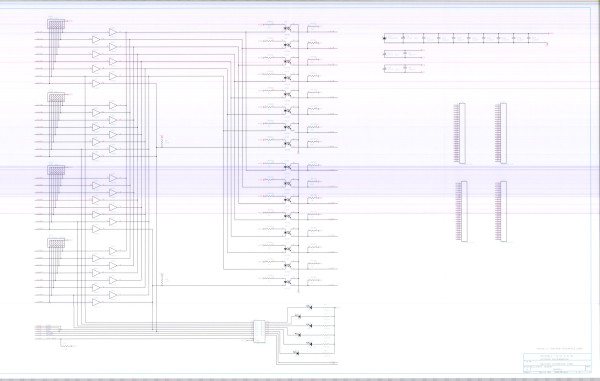Select the topmost hatched connector block
This screenshot has height=381, width=600.
[56, 24]
